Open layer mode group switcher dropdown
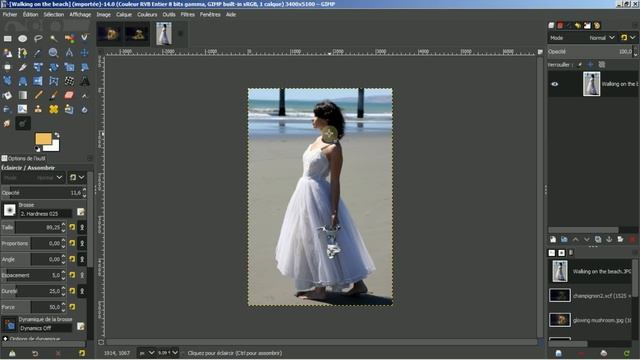 coord(628,38)
